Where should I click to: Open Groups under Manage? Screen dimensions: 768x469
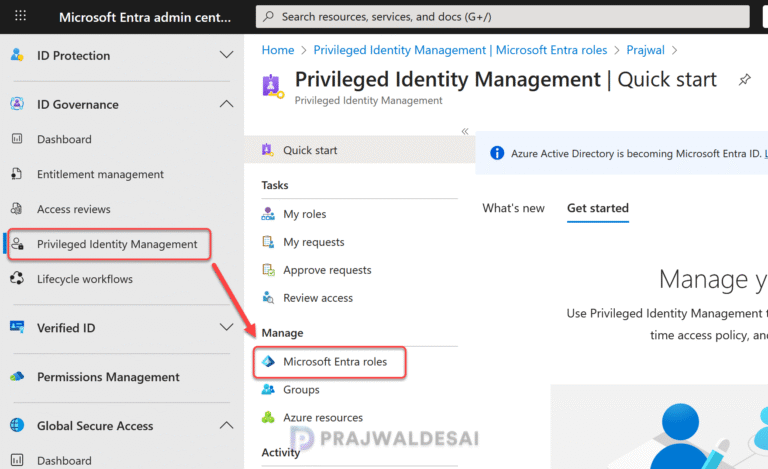301,389
